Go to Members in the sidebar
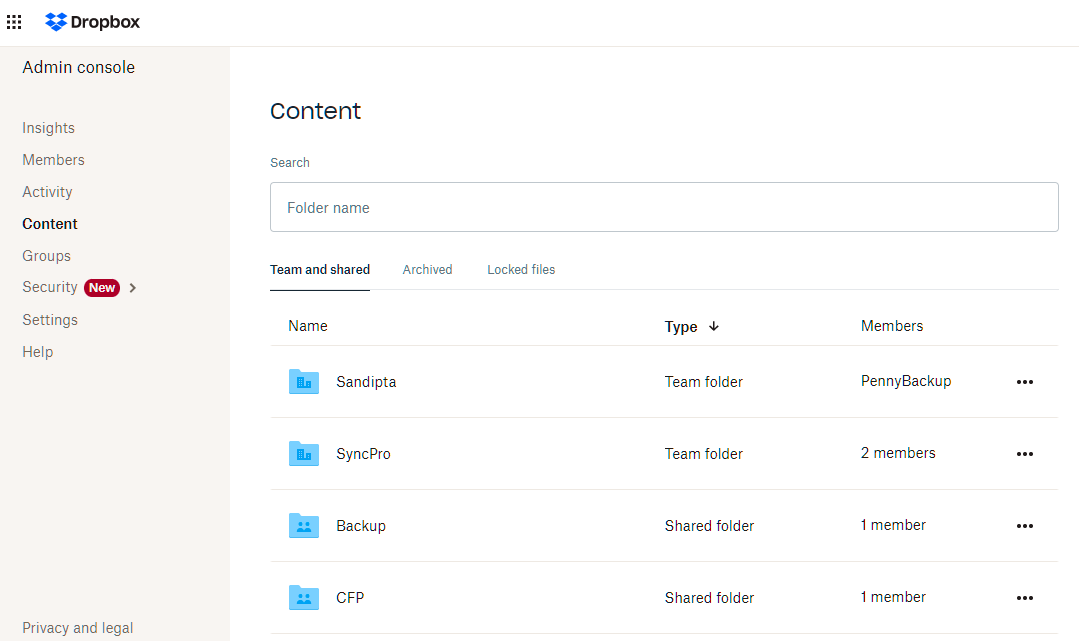 53,160
